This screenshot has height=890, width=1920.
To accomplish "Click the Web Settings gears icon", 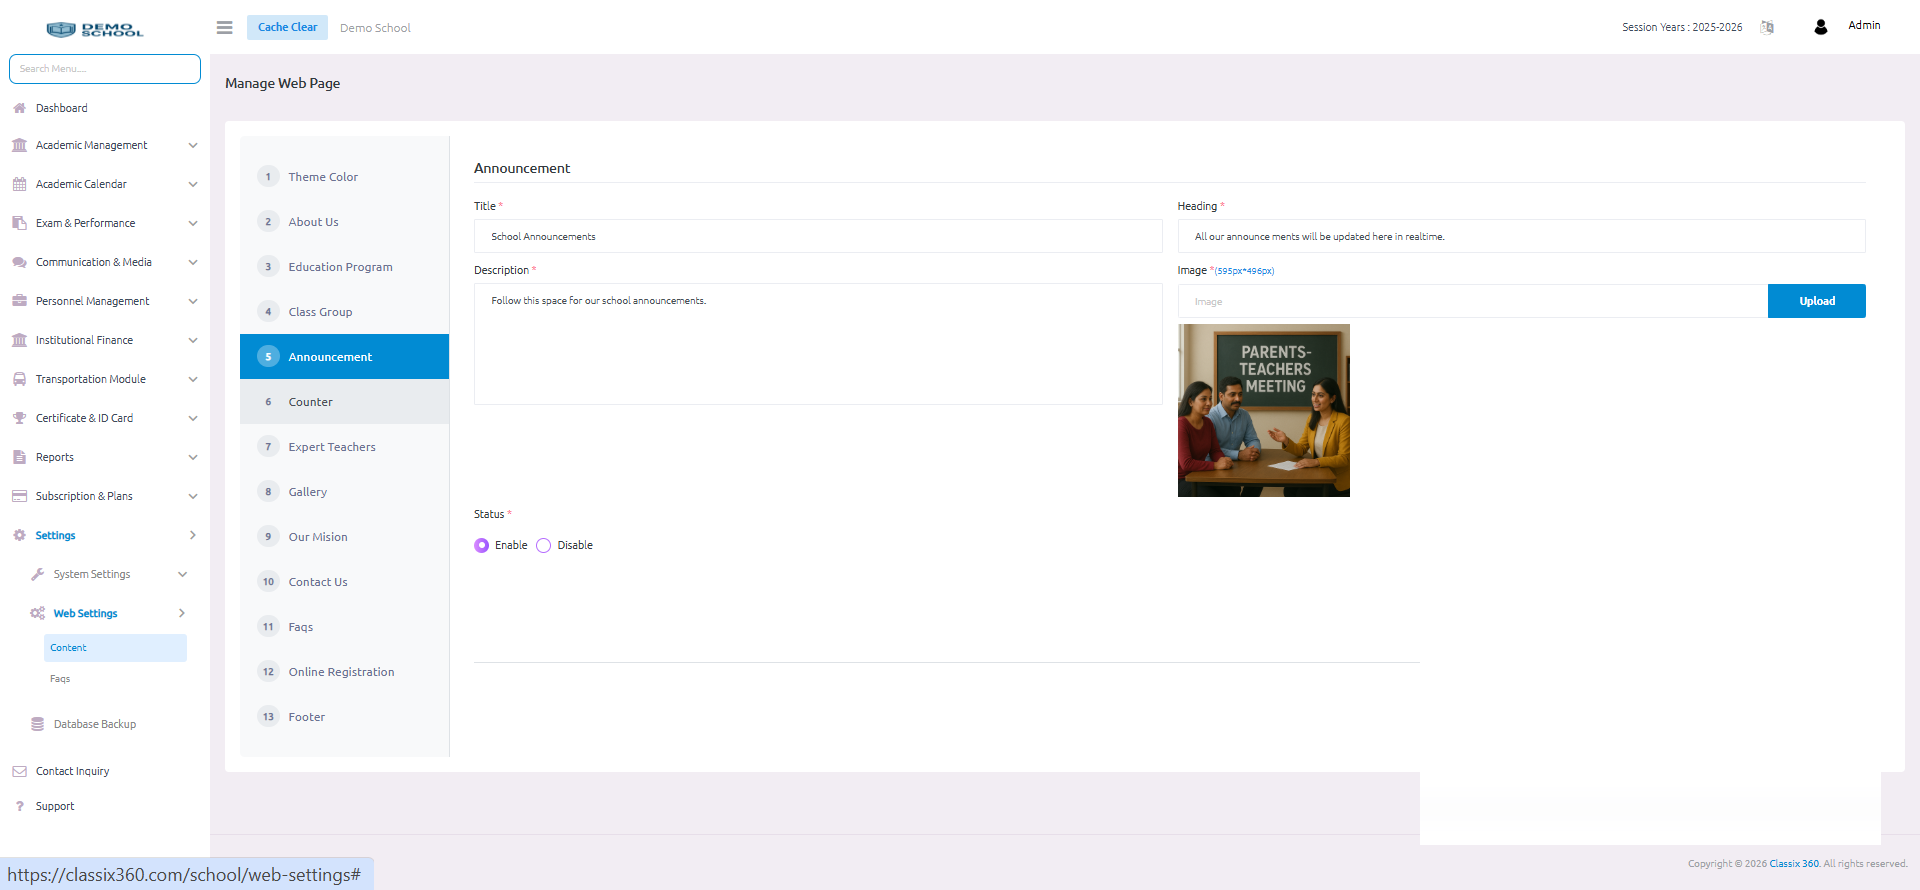I will coord(37,613).
